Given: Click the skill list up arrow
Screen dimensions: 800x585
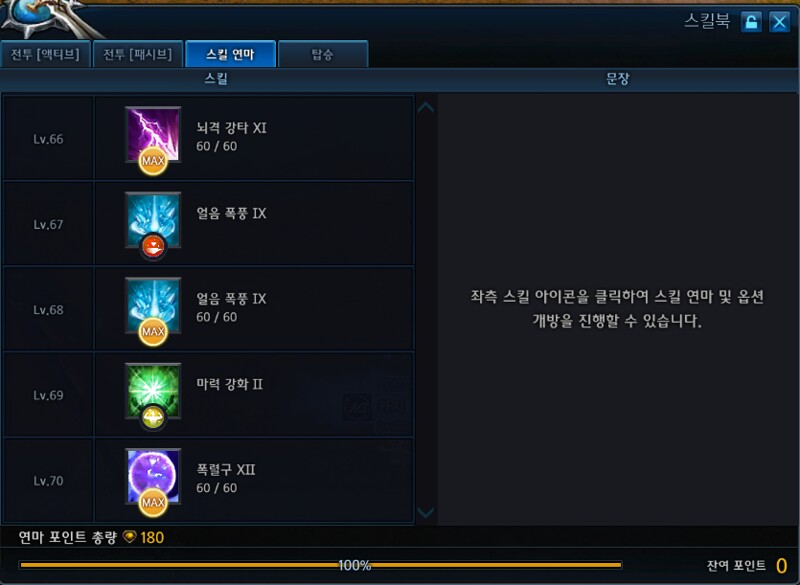Looking at the screenshot, I should tap(426, 108).
